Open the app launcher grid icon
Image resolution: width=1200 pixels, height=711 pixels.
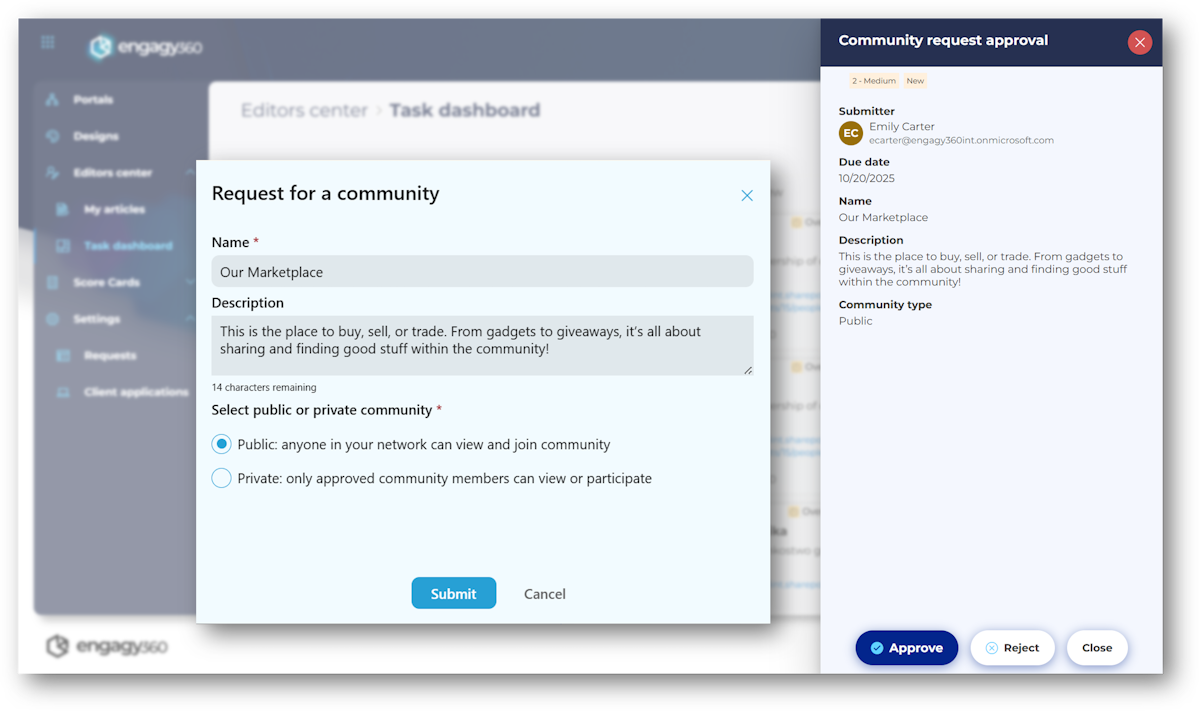click(48, 42)
